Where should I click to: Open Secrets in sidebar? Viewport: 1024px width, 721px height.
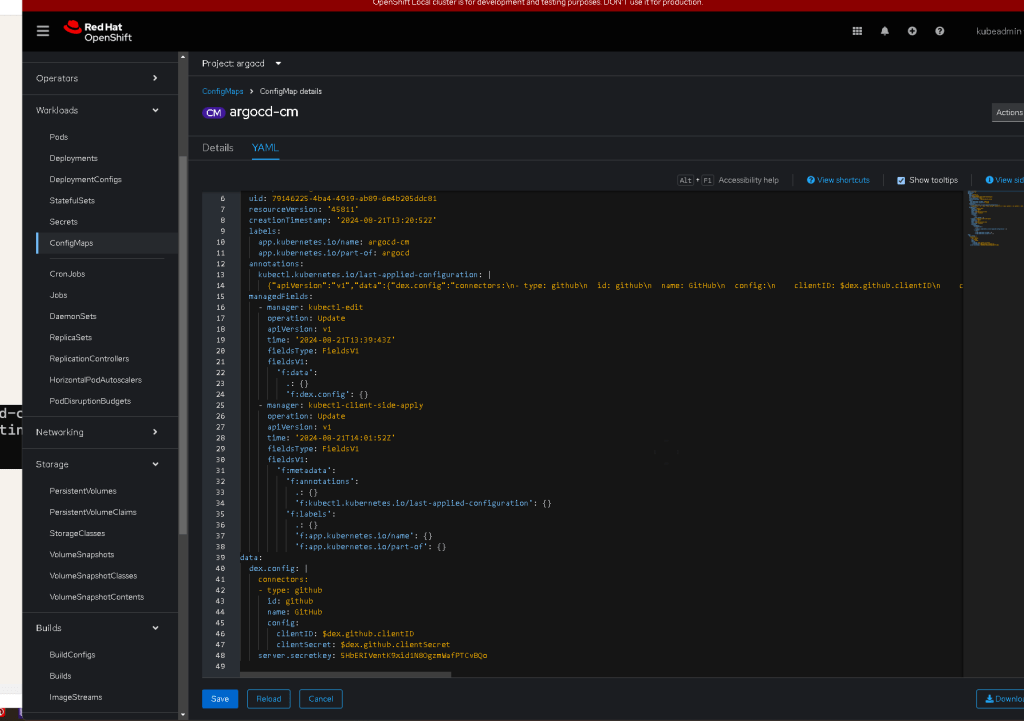coord(63,222)
